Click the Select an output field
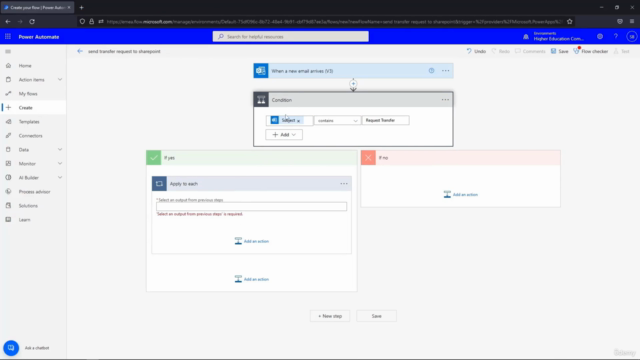 (251, 207)
